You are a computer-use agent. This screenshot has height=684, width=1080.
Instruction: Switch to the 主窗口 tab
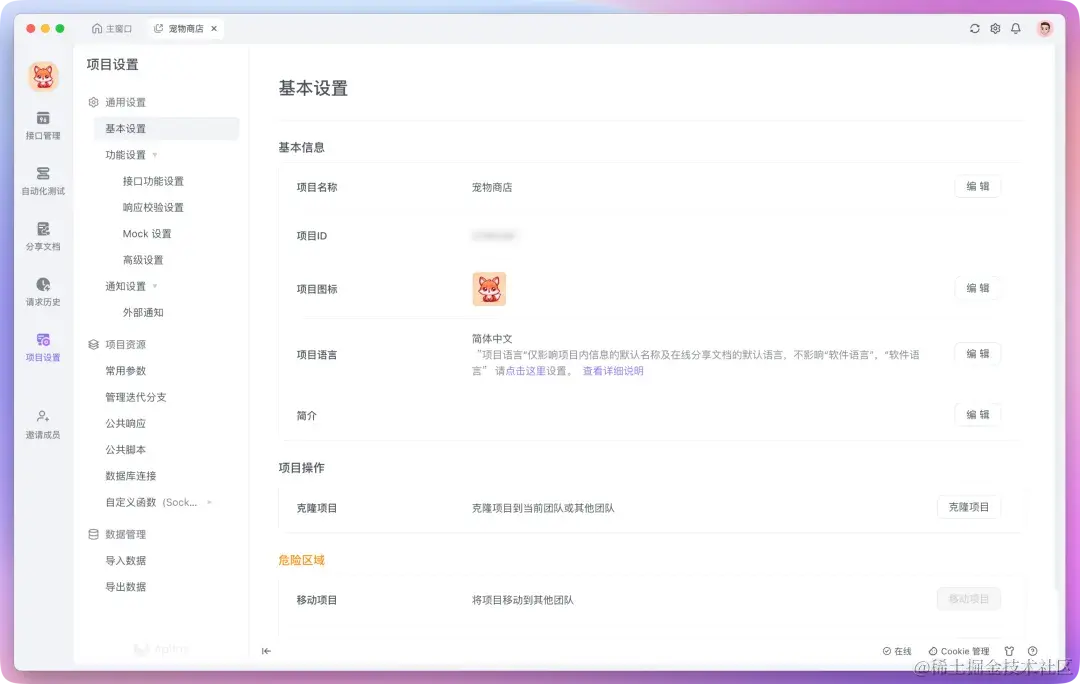tap(112, 28)
